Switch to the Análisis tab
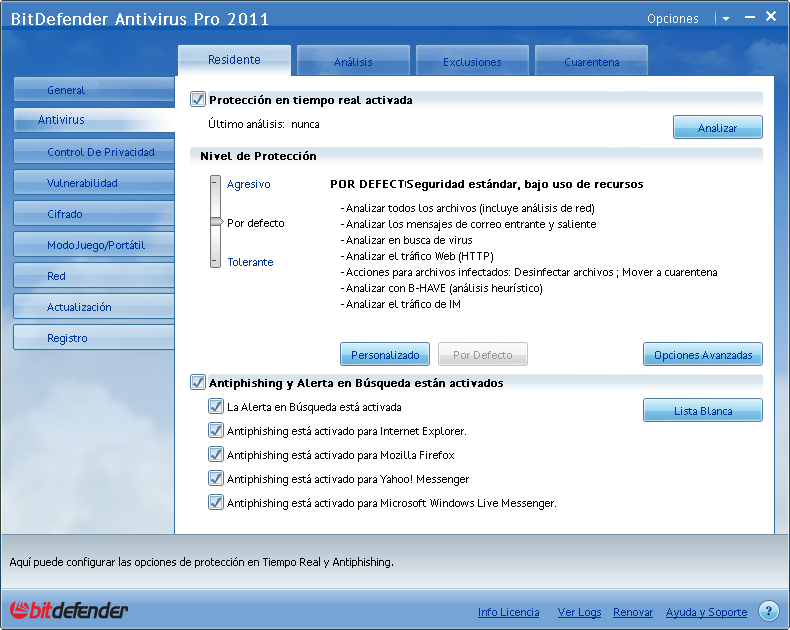The image size is (790, 630). [x=353, y=62]
